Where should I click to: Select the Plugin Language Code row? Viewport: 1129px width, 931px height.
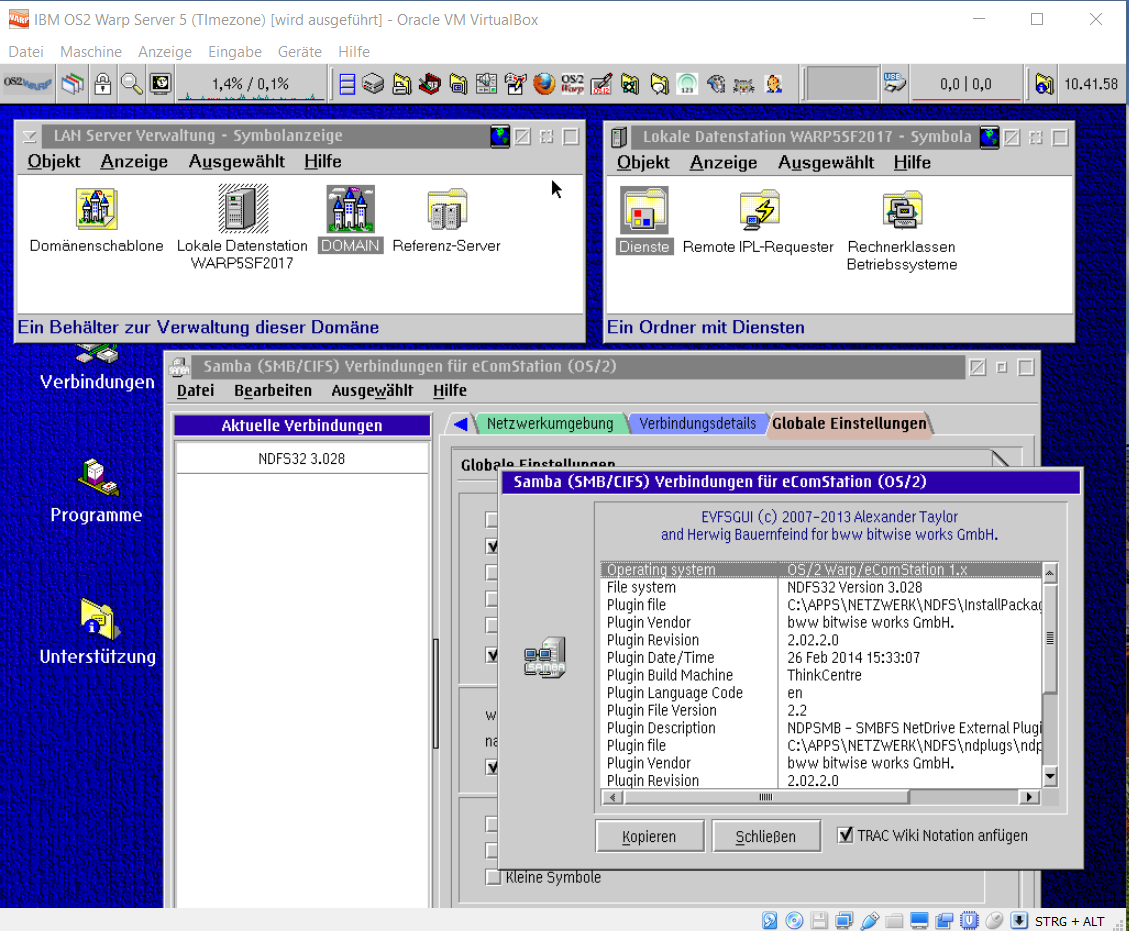click(x=821, y=693)
